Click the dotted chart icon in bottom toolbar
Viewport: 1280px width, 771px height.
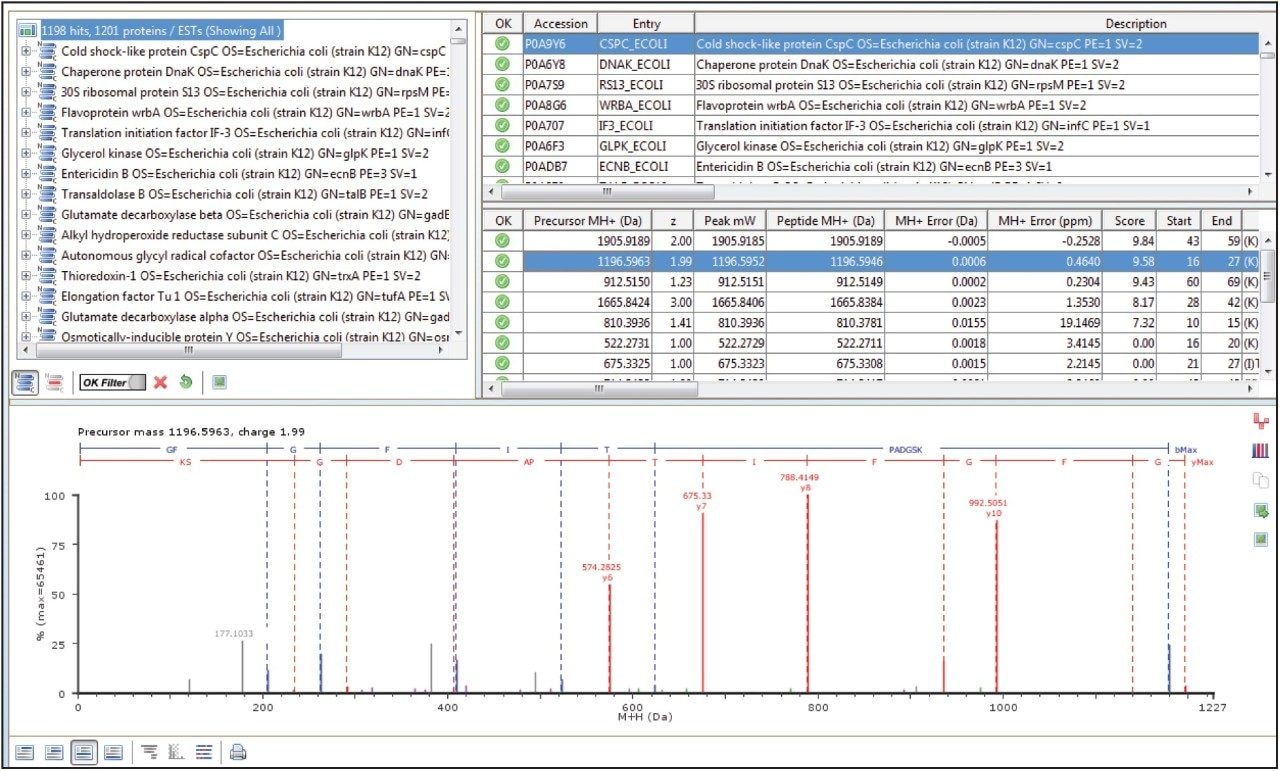tap(177, 752)
